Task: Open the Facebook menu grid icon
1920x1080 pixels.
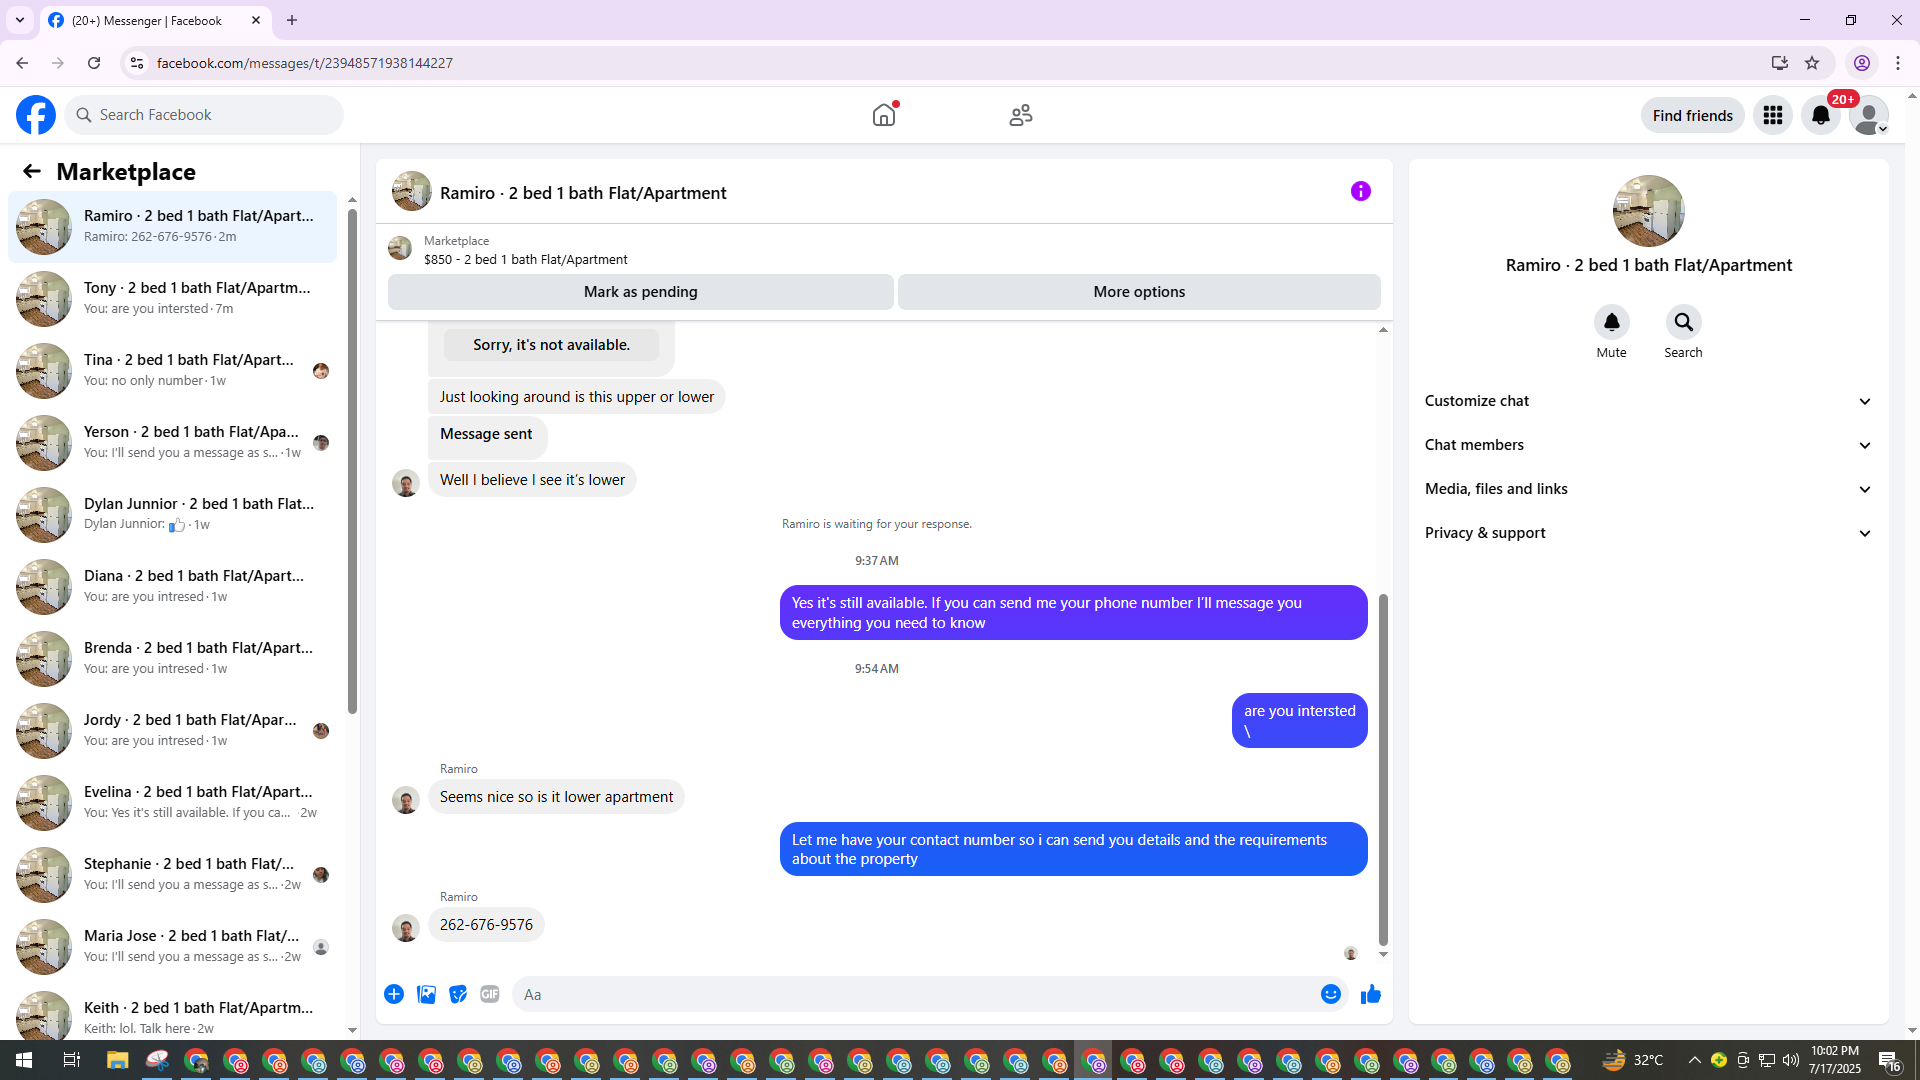Action: 1773,115
